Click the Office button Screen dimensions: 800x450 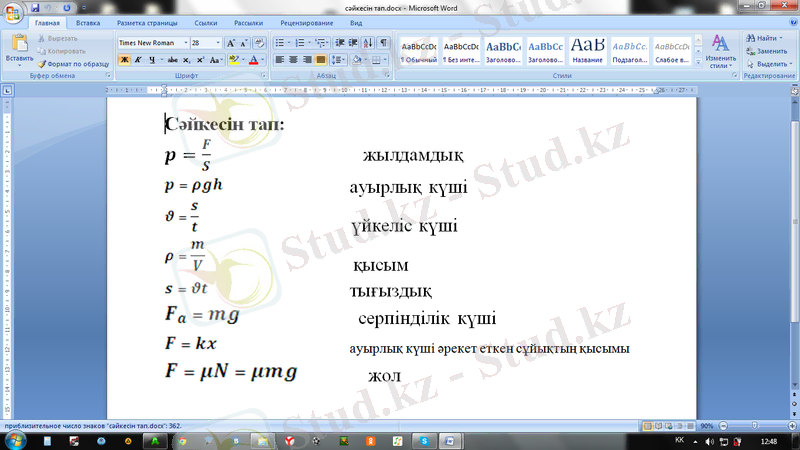pos(13,14)
